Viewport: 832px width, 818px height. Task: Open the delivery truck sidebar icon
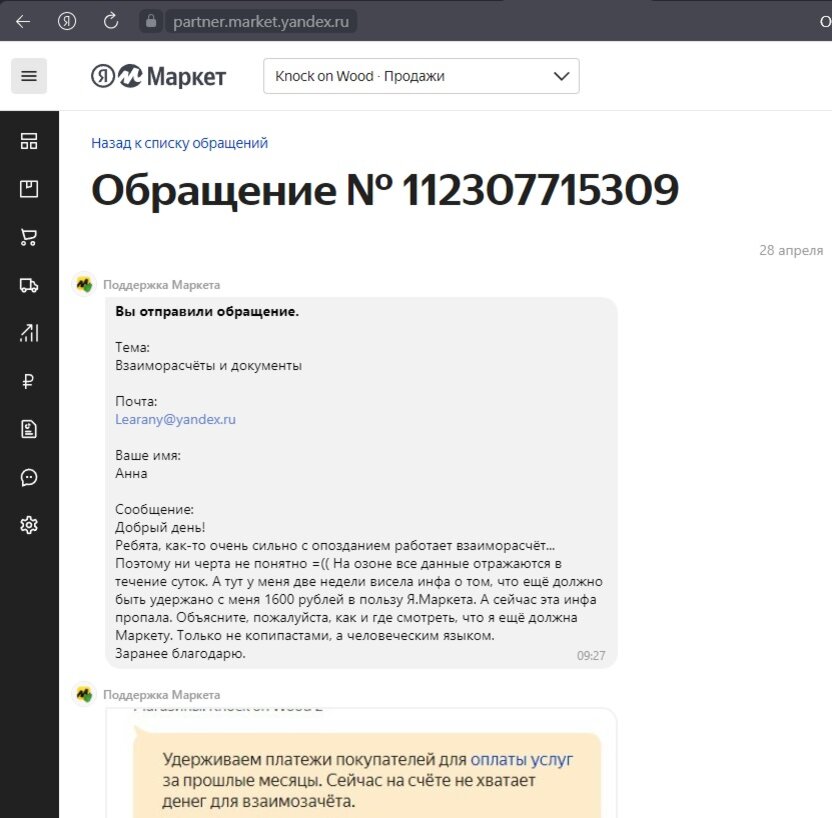29,285
